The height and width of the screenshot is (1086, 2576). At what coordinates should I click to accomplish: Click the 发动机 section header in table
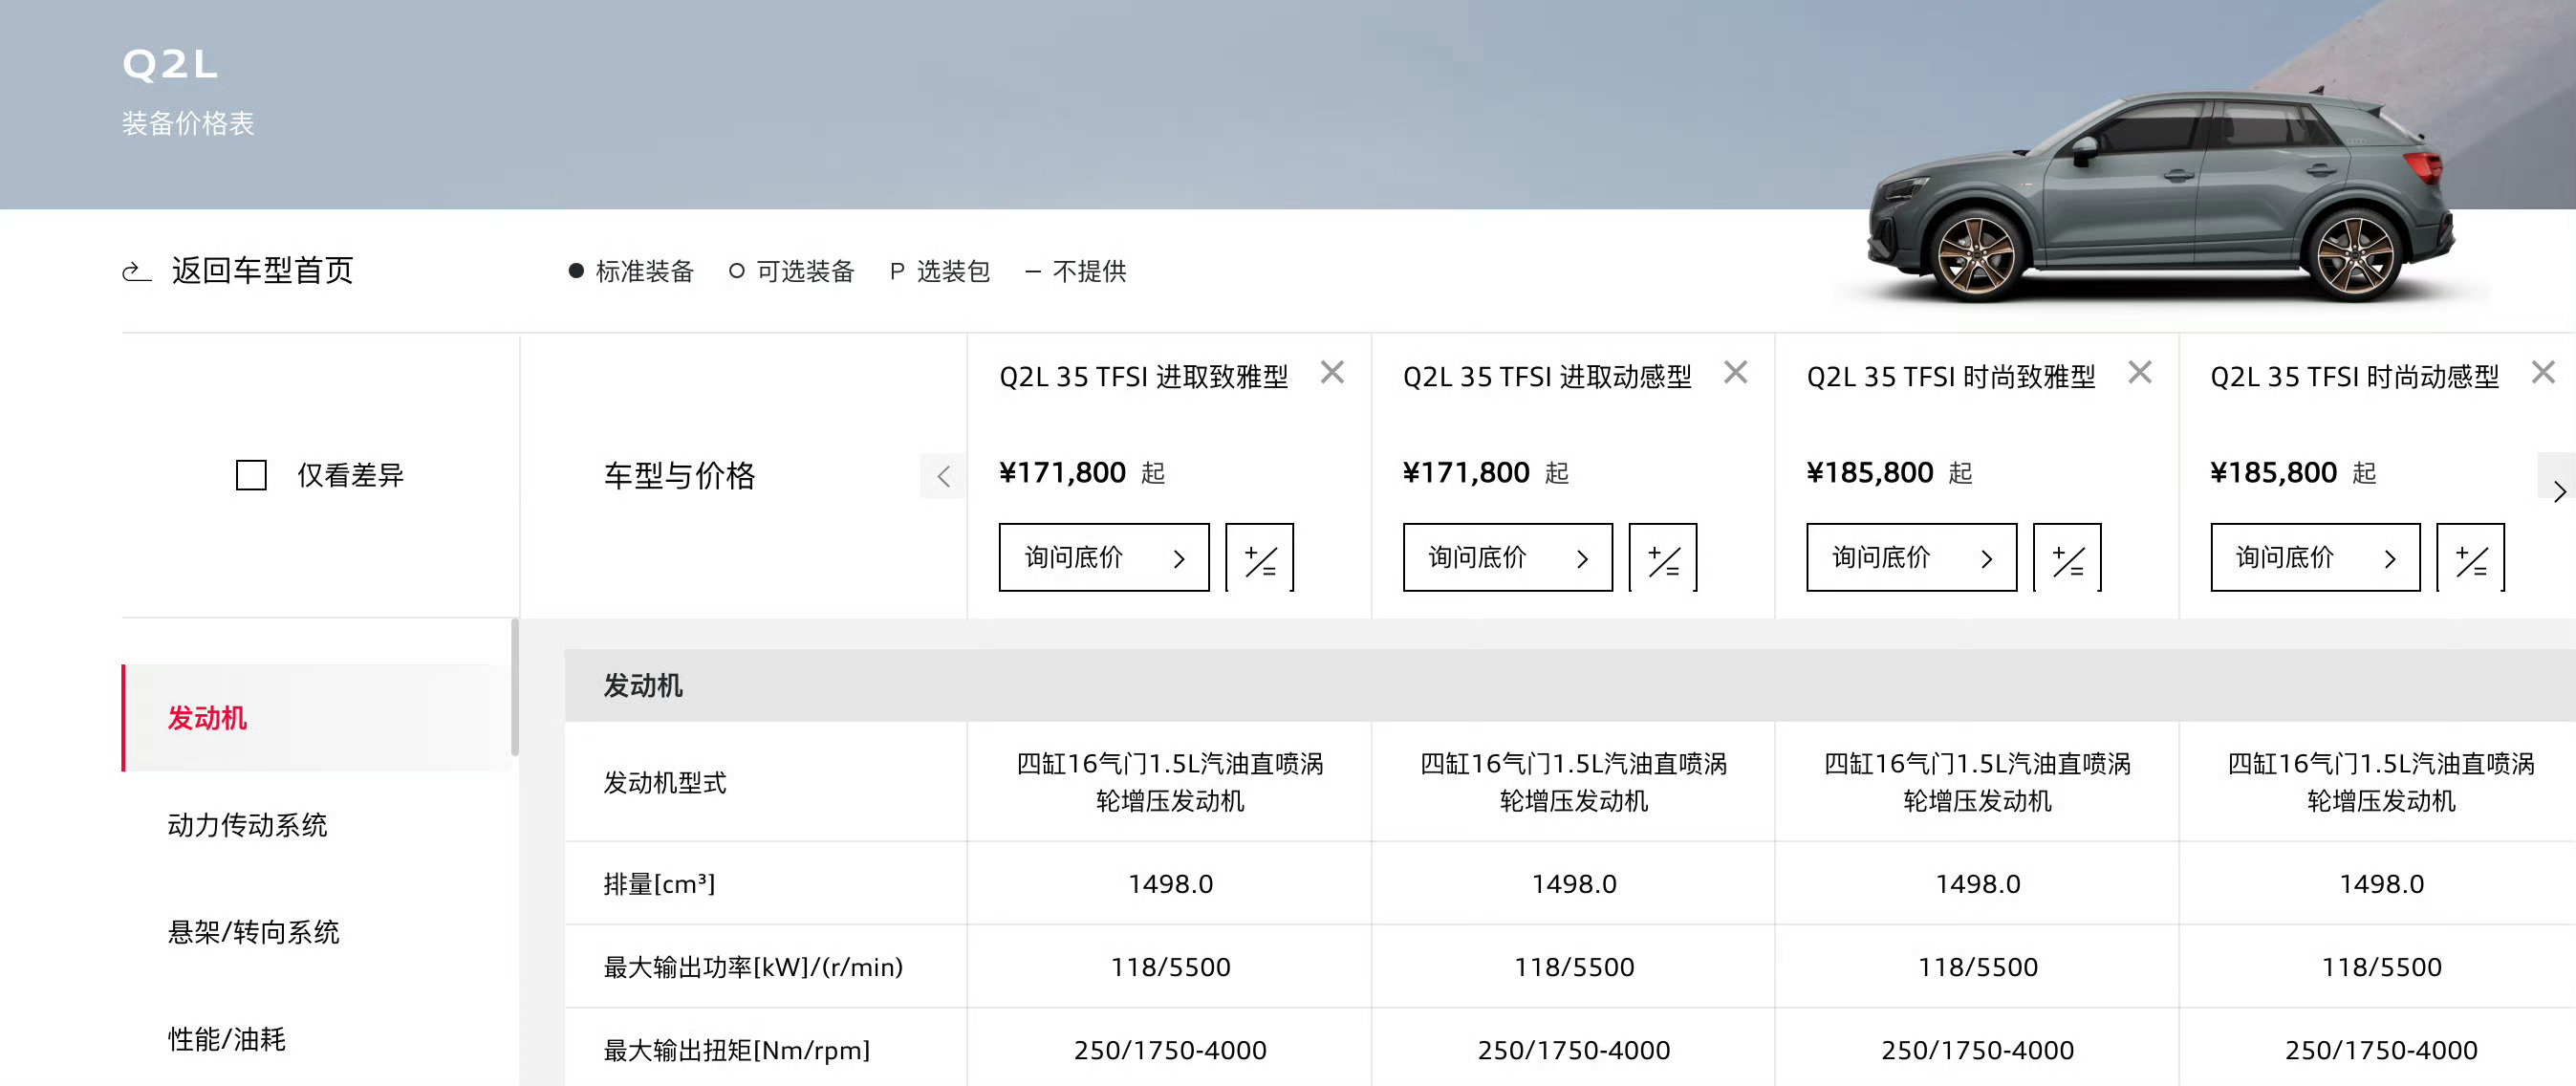tap(1570, 686)
